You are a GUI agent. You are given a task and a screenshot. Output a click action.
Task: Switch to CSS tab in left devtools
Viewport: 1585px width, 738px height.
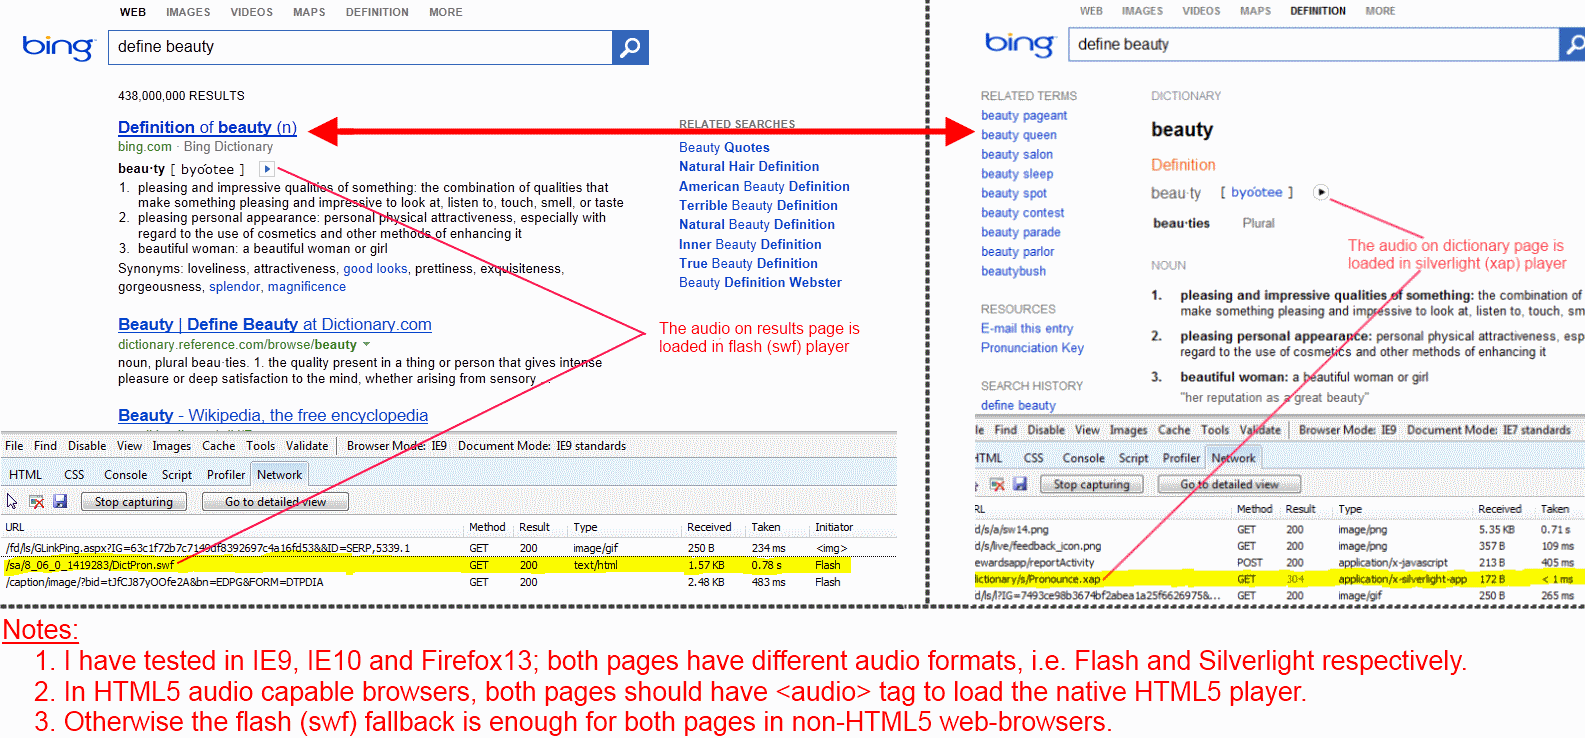[x=74, y=475]
